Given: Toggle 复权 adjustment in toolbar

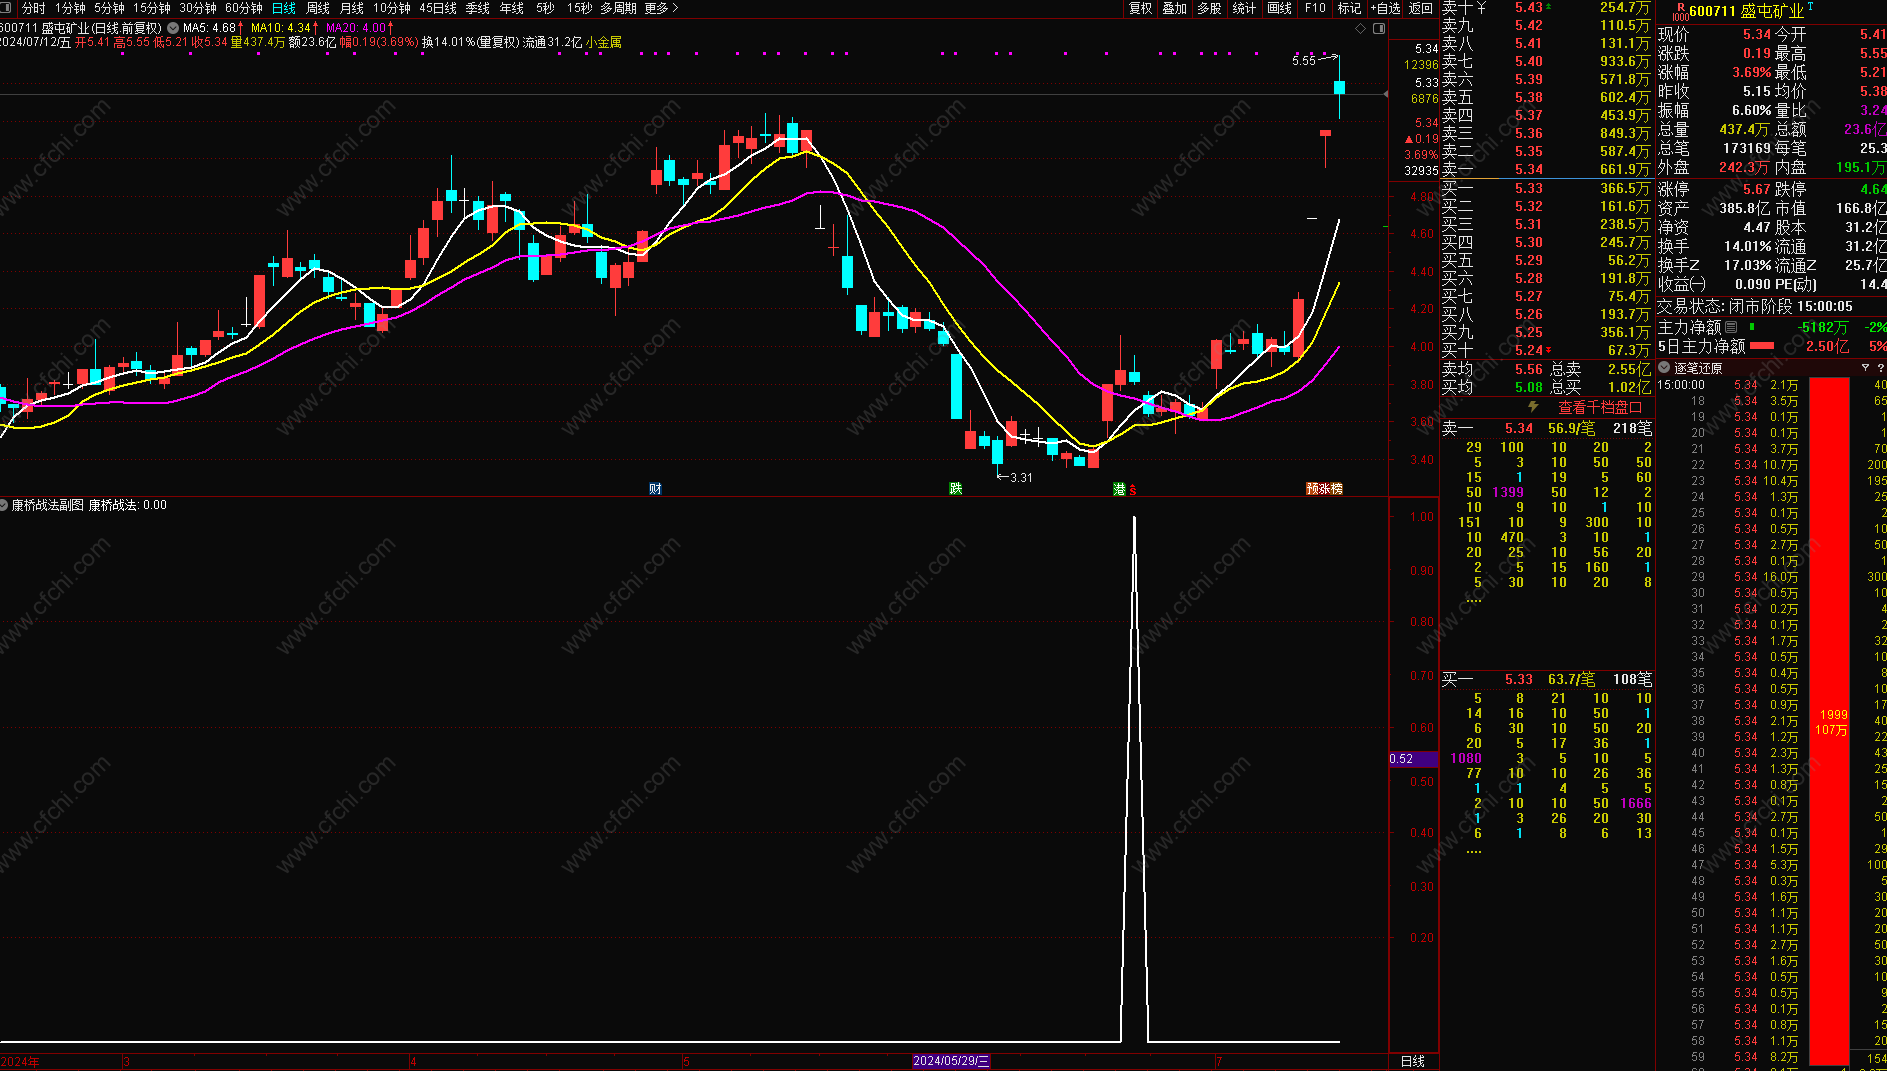Looking at the screenshot, I should click(x=1141, y=8).
